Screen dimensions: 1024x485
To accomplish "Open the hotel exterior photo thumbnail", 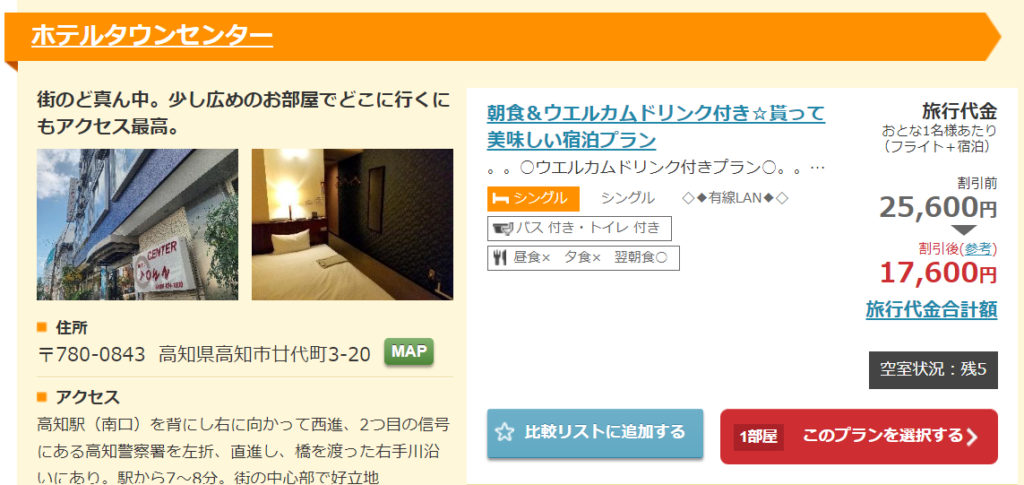I will coord(137,225).
